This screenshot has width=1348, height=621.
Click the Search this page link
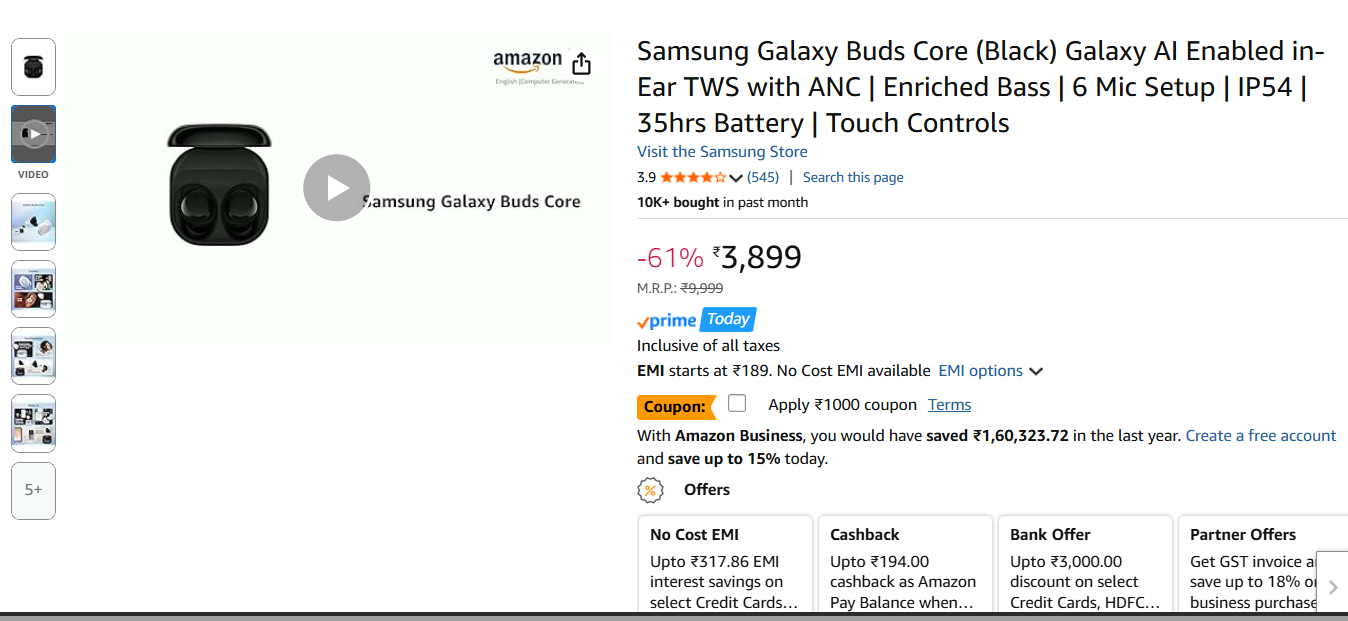pos(853,178)
